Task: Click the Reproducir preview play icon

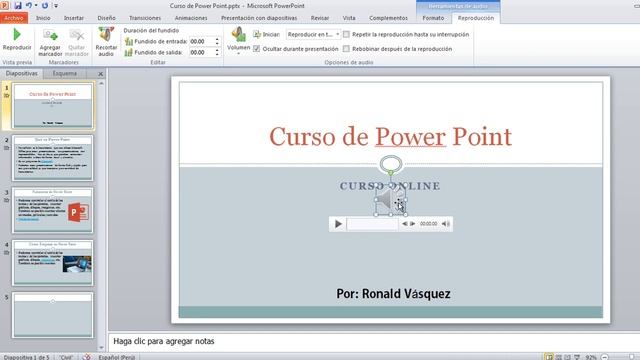Action: pos(17,35)
